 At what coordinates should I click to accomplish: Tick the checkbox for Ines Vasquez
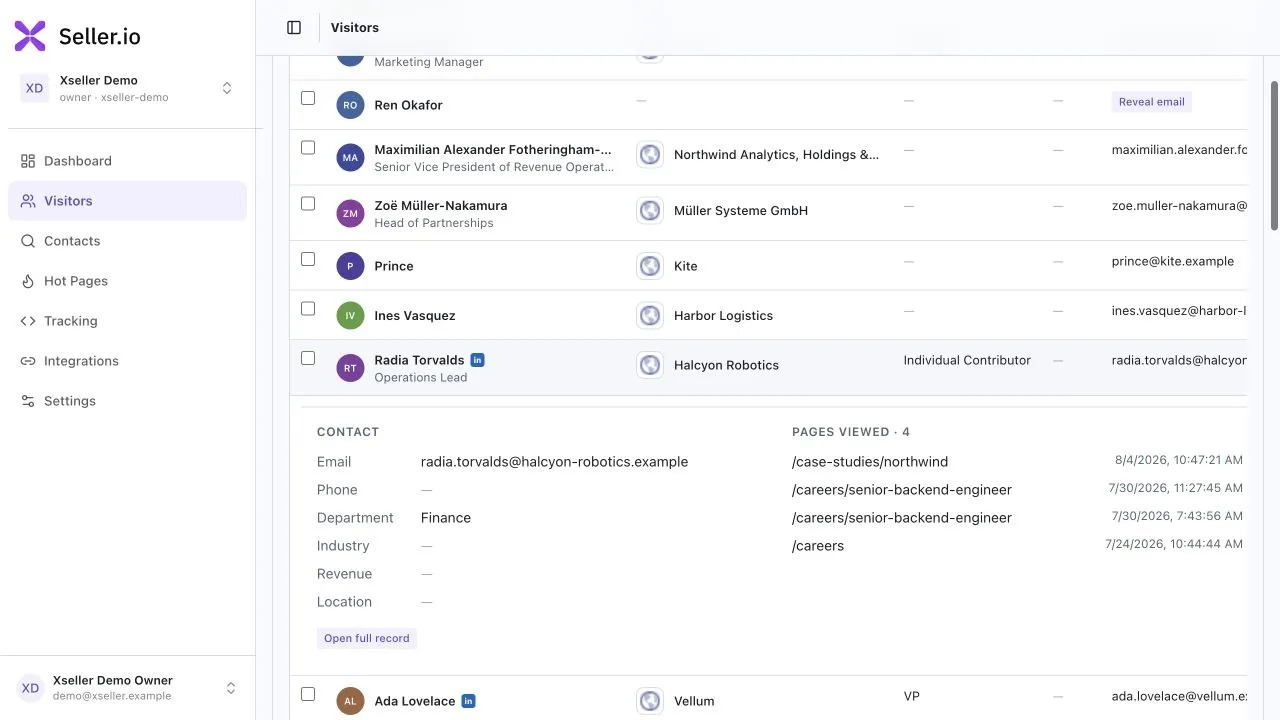coord(308,308)
